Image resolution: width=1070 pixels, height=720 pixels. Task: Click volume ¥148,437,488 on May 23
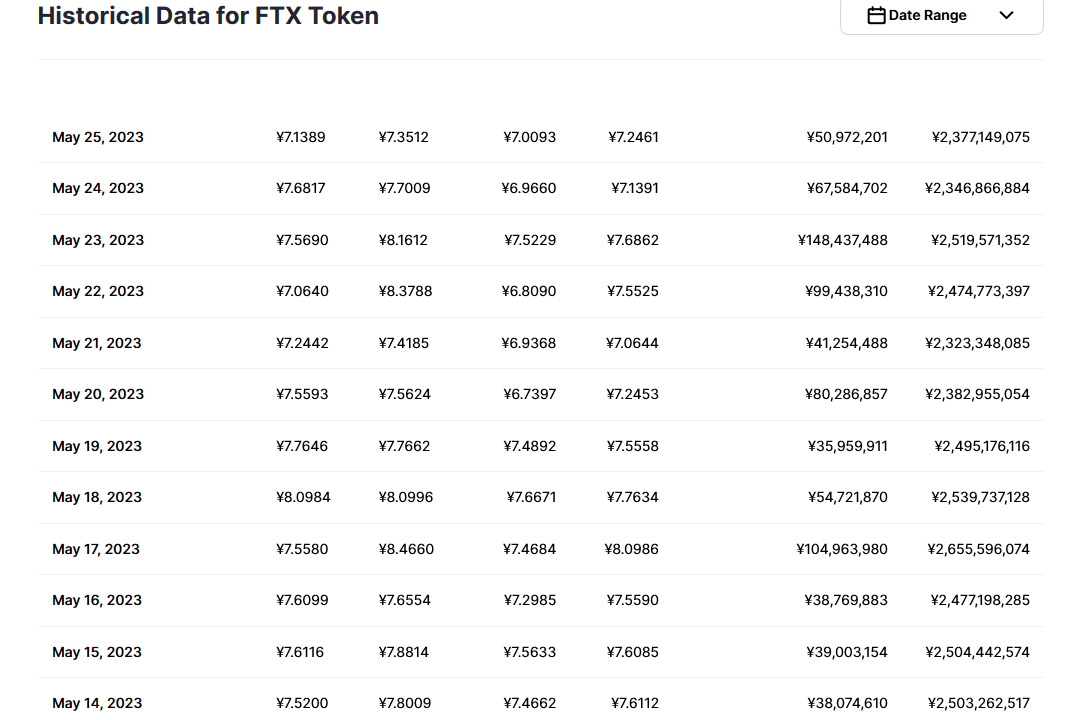(x=843, y=240)
